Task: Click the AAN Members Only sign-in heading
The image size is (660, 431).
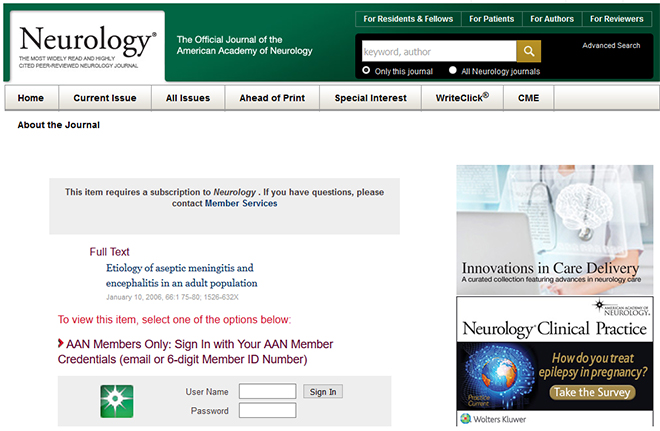Action: (x=195, y=351)
